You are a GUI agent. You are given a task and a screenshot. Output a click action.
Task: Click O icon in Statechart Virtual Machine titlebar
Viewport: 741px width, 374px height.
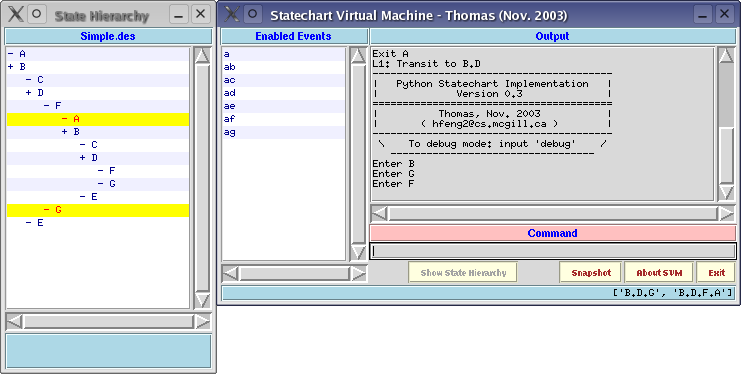coord(252,14)
